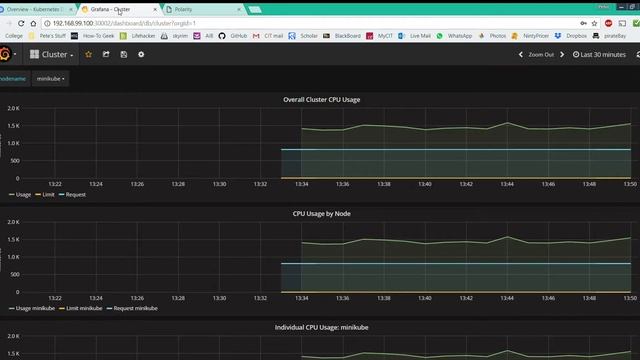Open BlackBoard bookmark

[342, 36]
